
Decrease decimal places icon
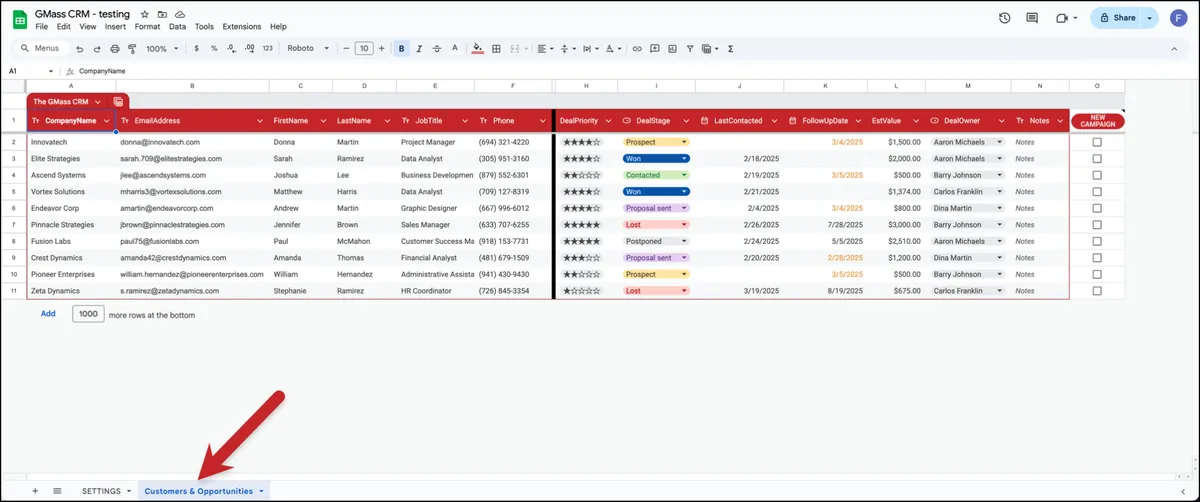pos(231,48)
